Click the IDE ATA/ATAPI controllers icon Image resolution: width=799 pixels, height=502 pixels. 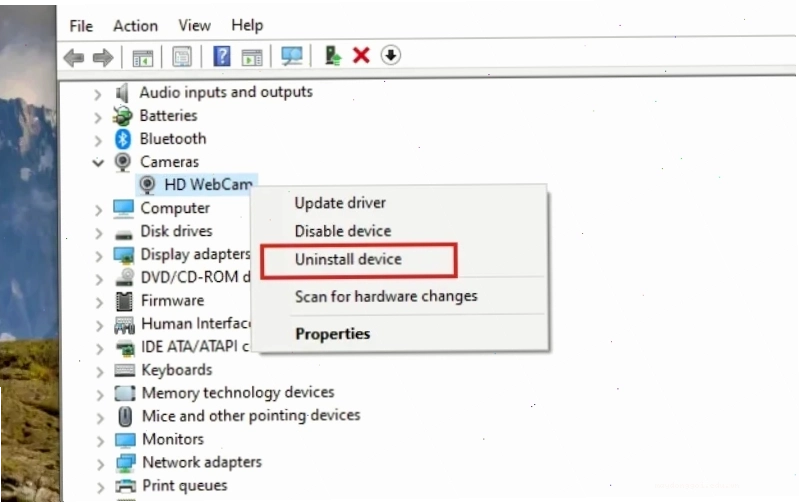[125, 349]
